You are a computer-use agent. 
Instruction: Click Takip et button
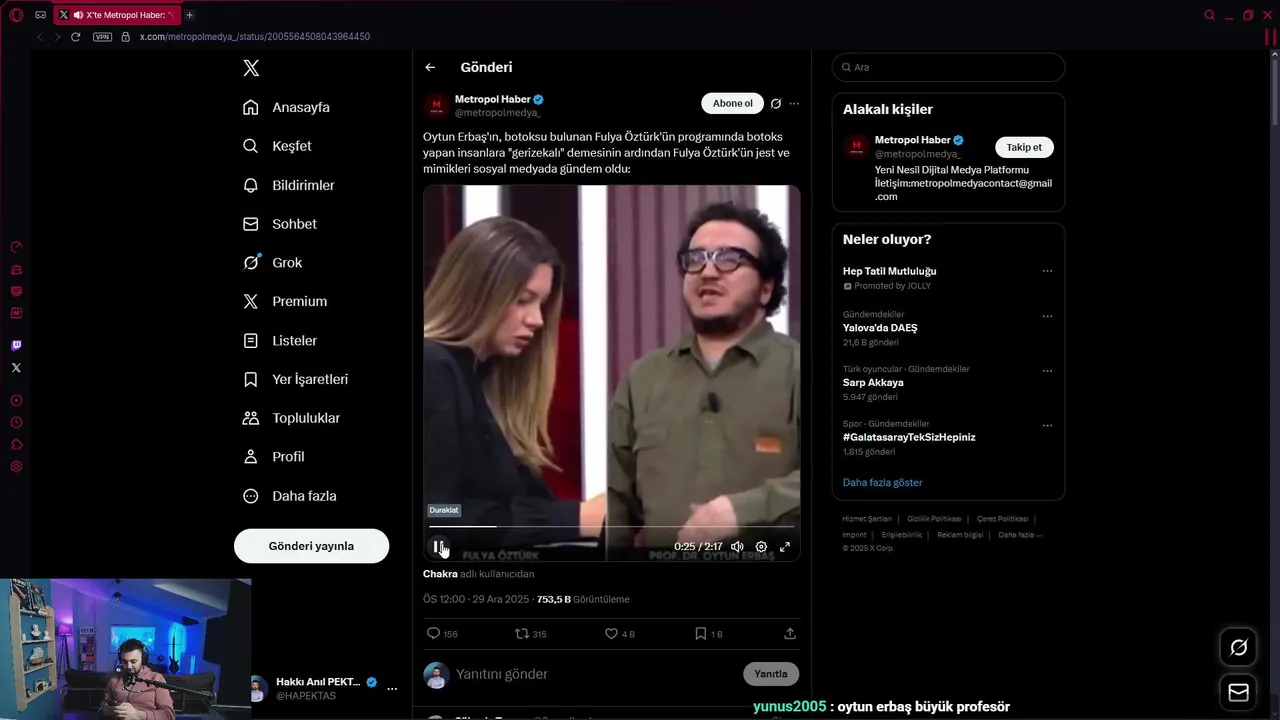click(1024, 147)
